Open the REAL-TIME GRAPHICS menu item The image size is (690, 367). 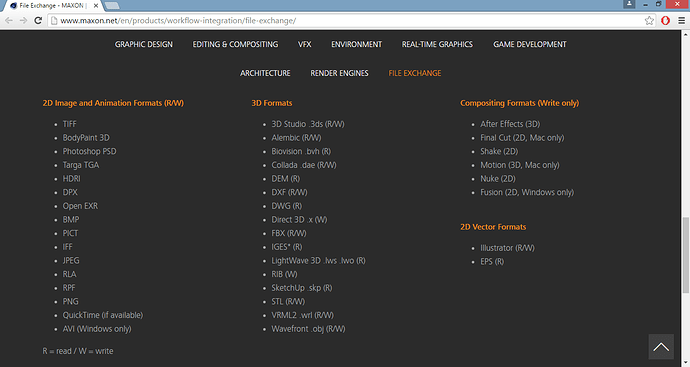tap(437, 44)
